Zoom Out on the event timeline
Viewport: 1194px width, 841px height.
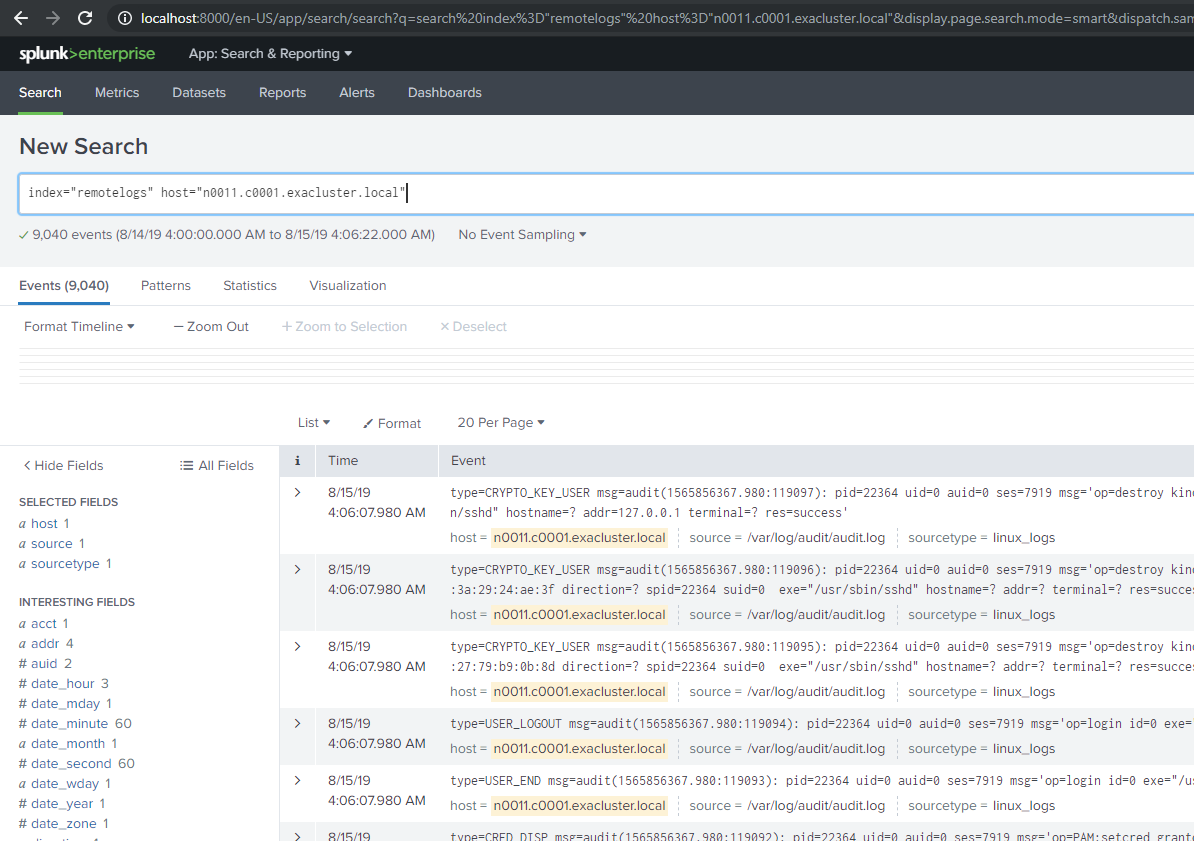pos(210,326)
